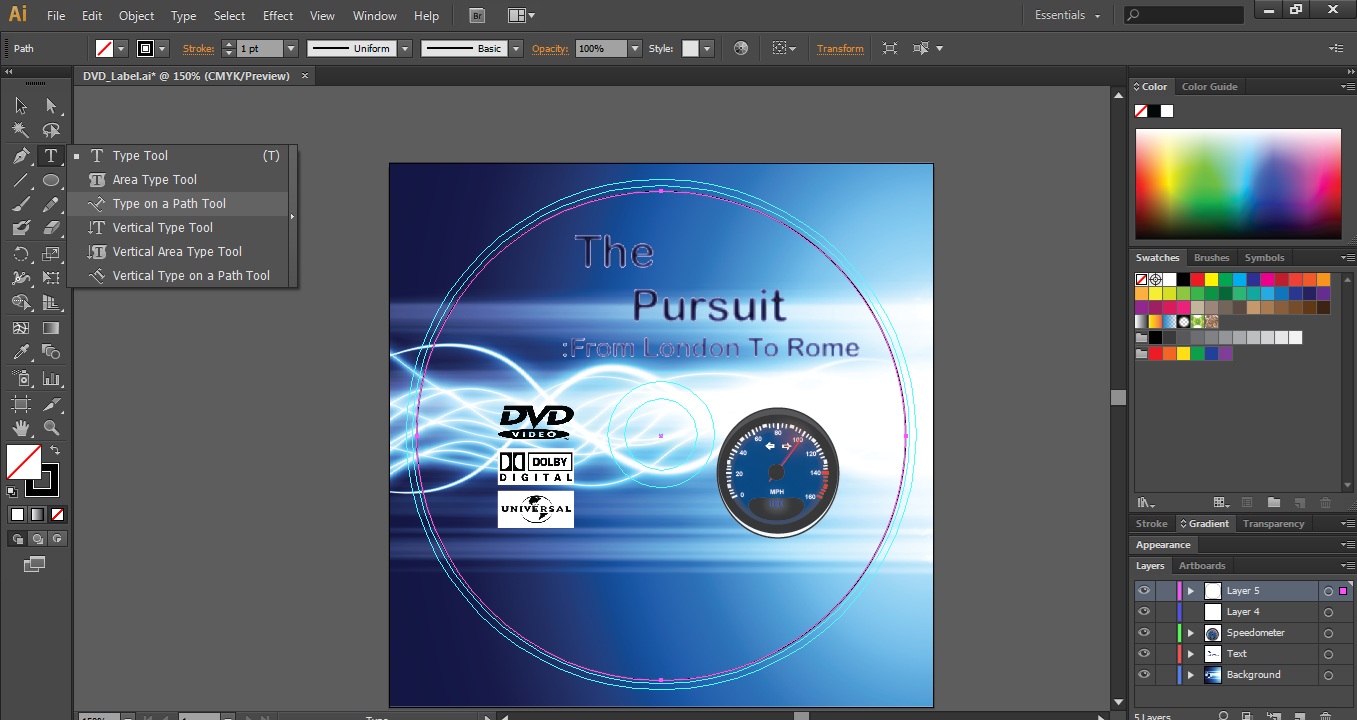Select the Magic Wand tool
This screenshot has height=720, width=1357.
coord(21,130)
